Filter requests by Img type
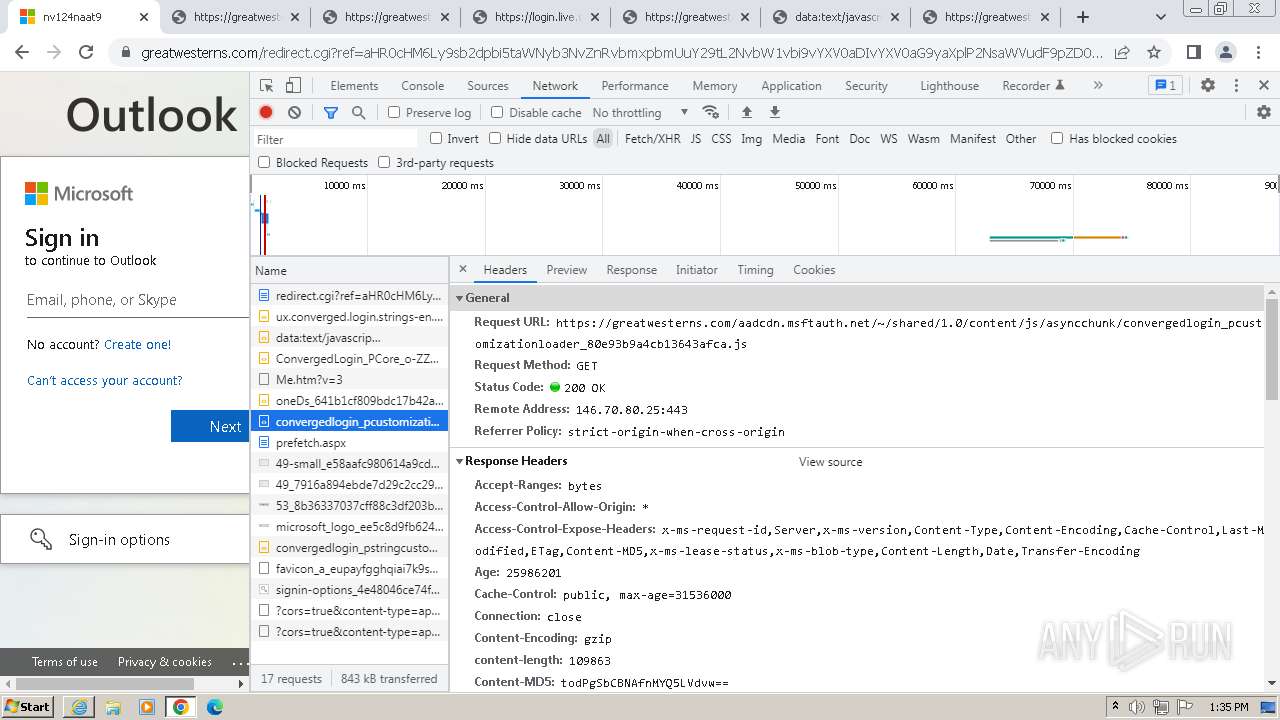This screenshot has height=720, width=1280. pos(752,139)
